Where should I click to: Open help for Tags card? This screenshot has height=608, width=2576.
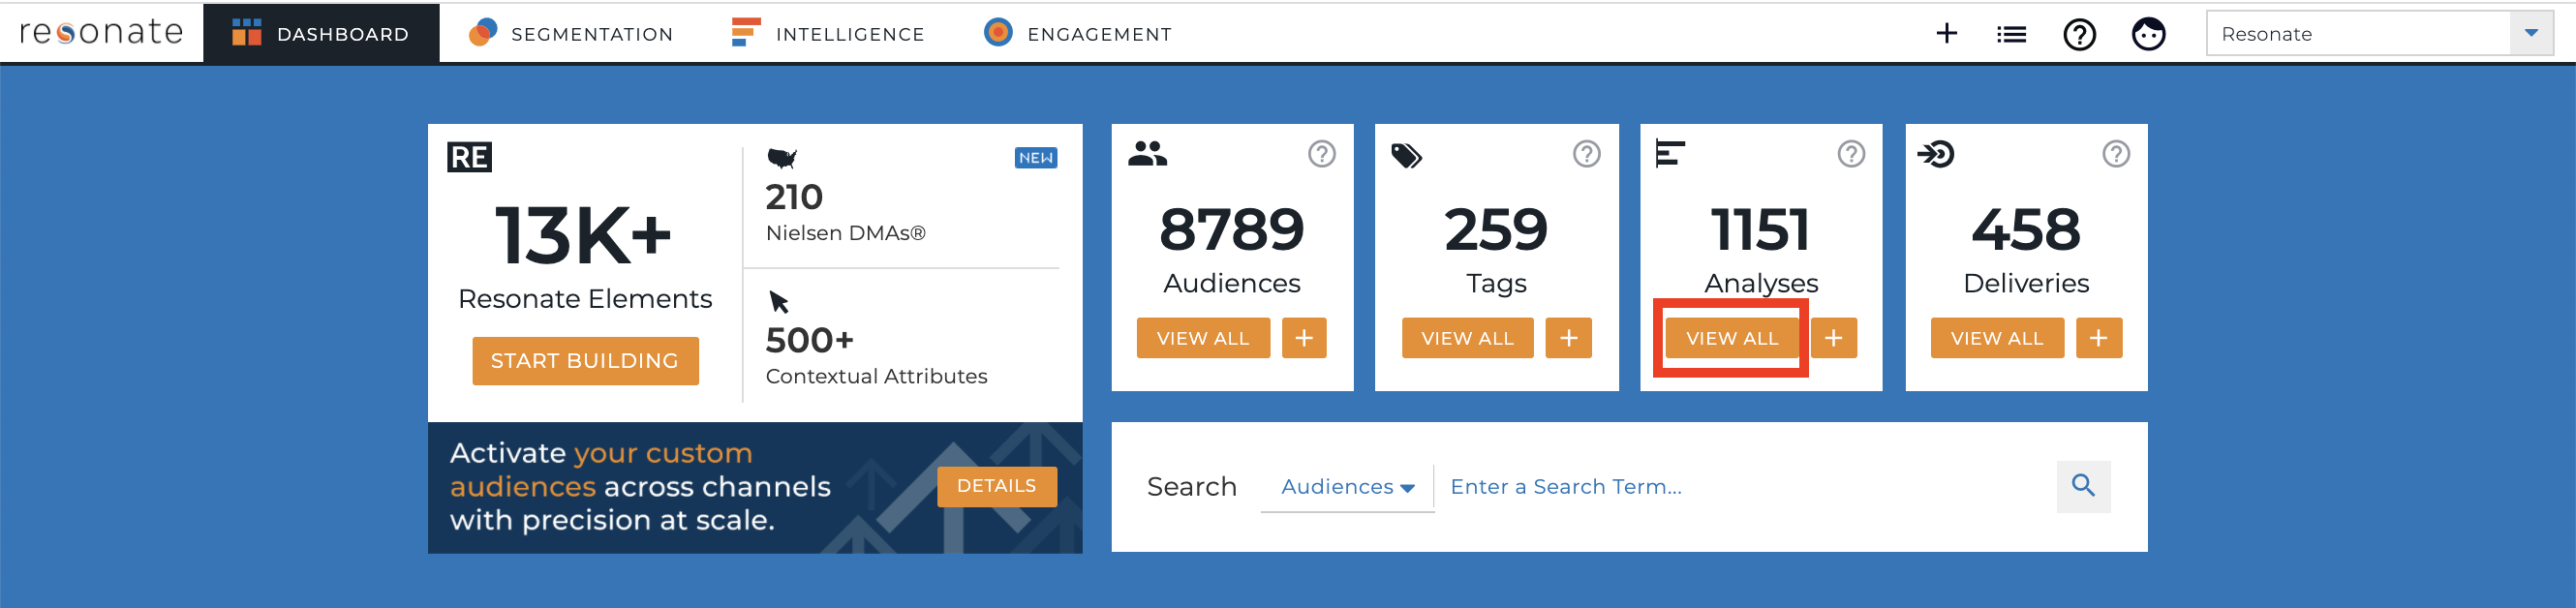click(1586, 153)
